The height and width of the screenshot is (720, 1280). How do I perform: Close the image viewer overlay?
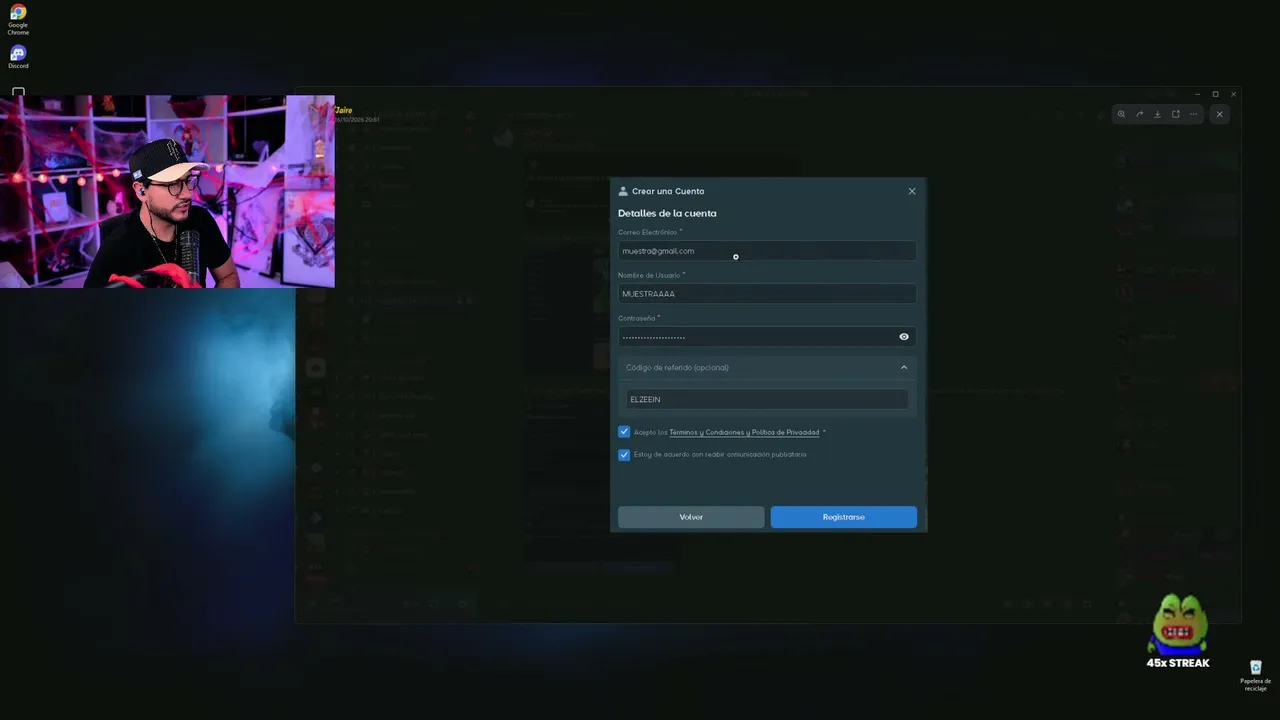(x=1219, y=114)
